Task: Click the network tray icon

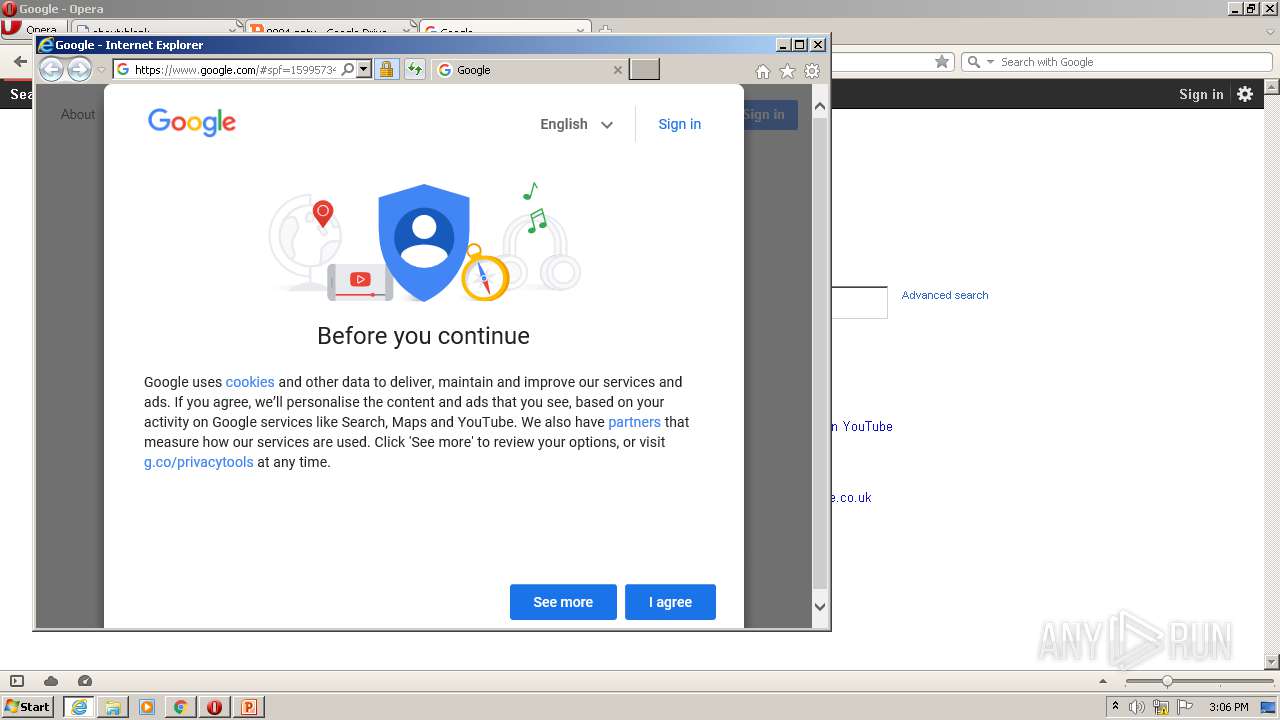Action: tap(1161, 707)
